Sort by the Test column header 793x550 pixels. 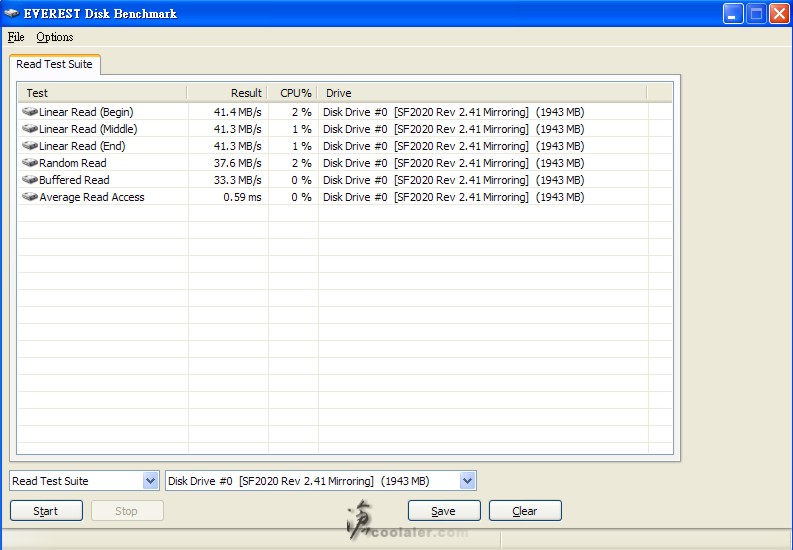coord(103,93)
